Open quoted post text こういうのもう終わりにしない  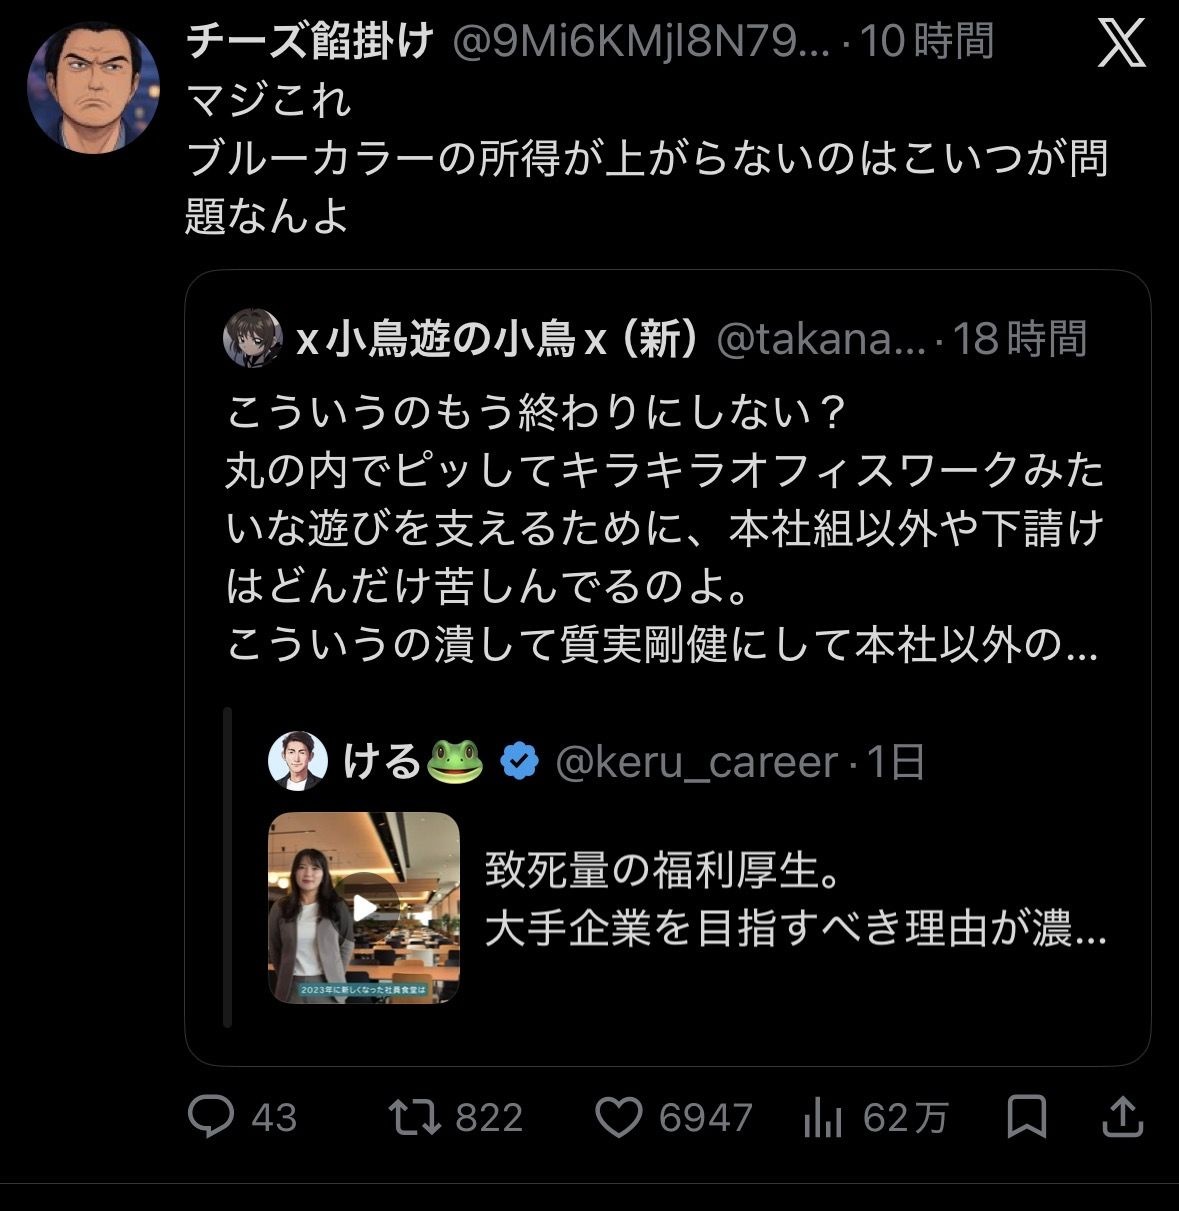click(x=538, y=412)
